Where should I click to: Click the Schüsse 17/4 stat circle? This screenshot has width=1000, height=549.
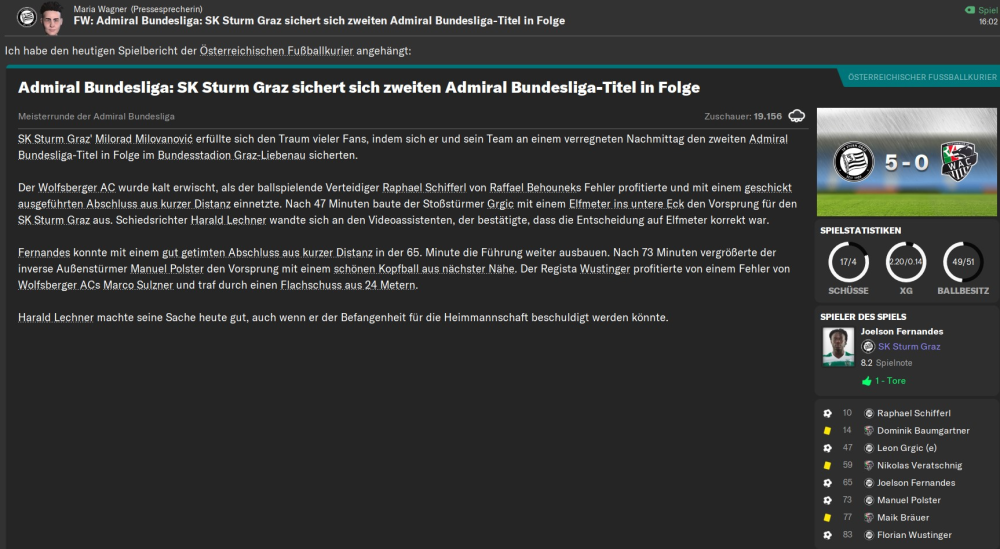848,262
